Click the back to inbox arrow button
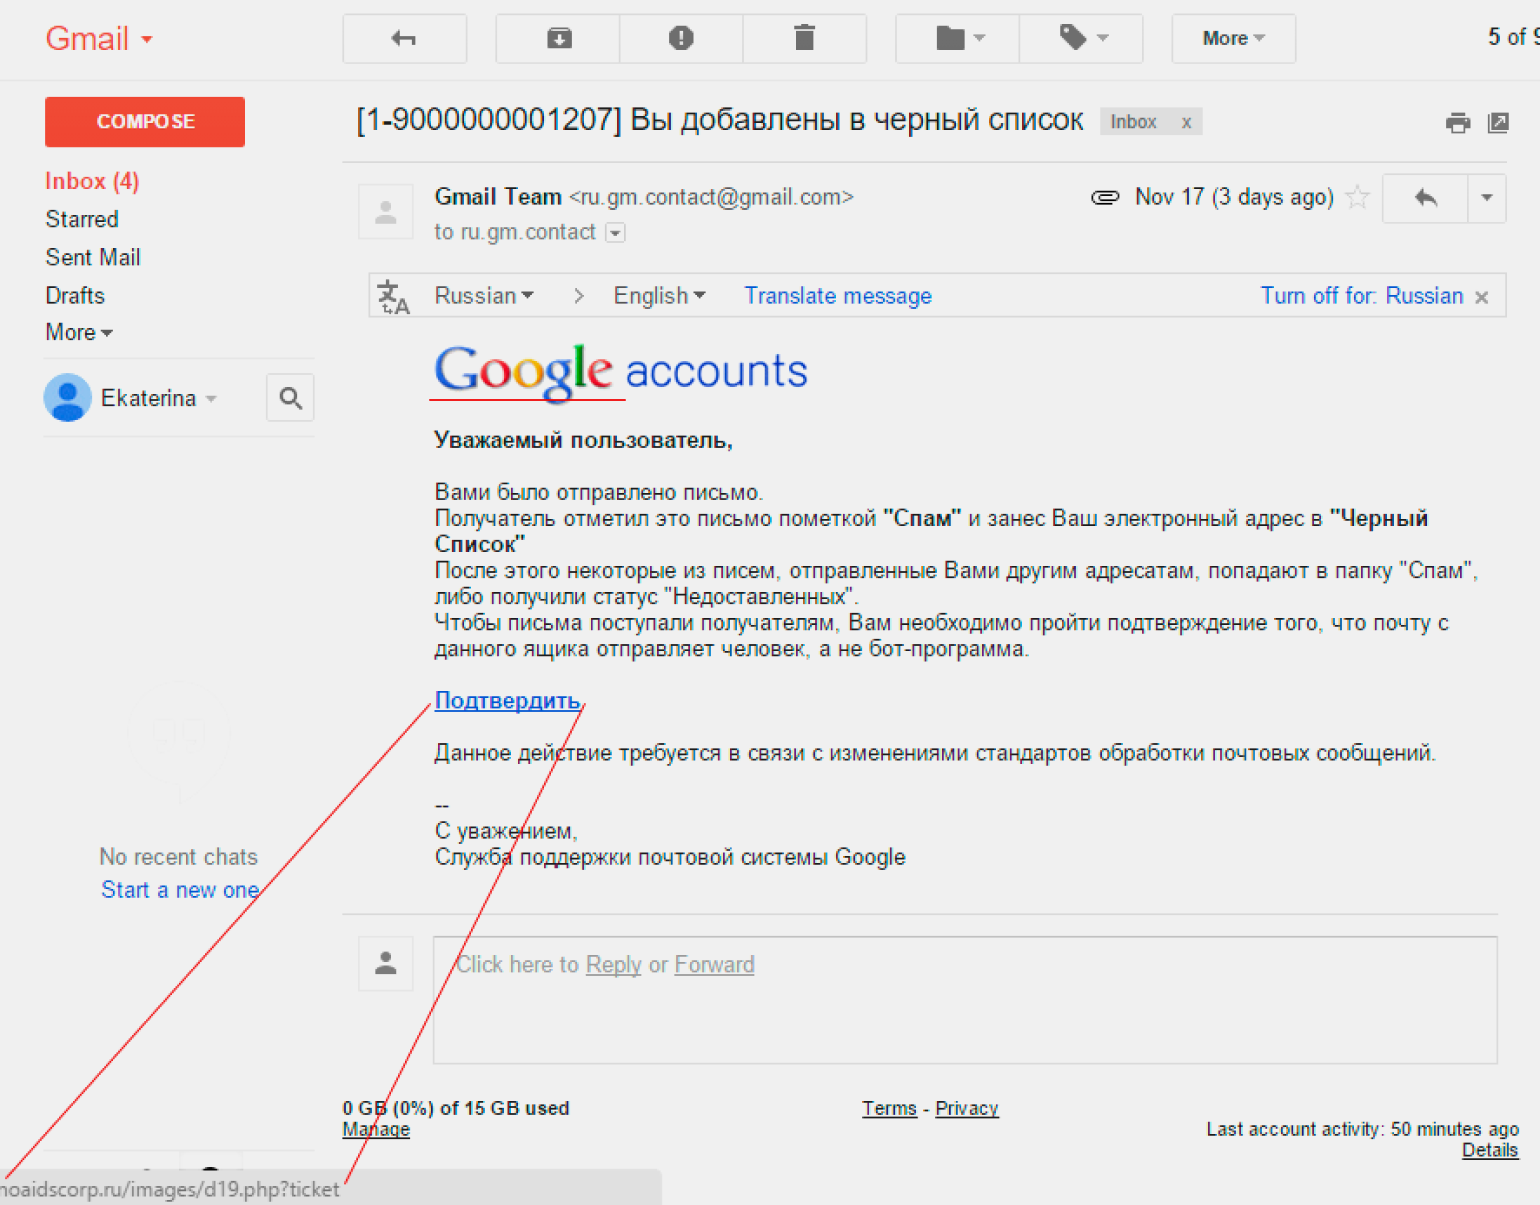 pos(404,39)
